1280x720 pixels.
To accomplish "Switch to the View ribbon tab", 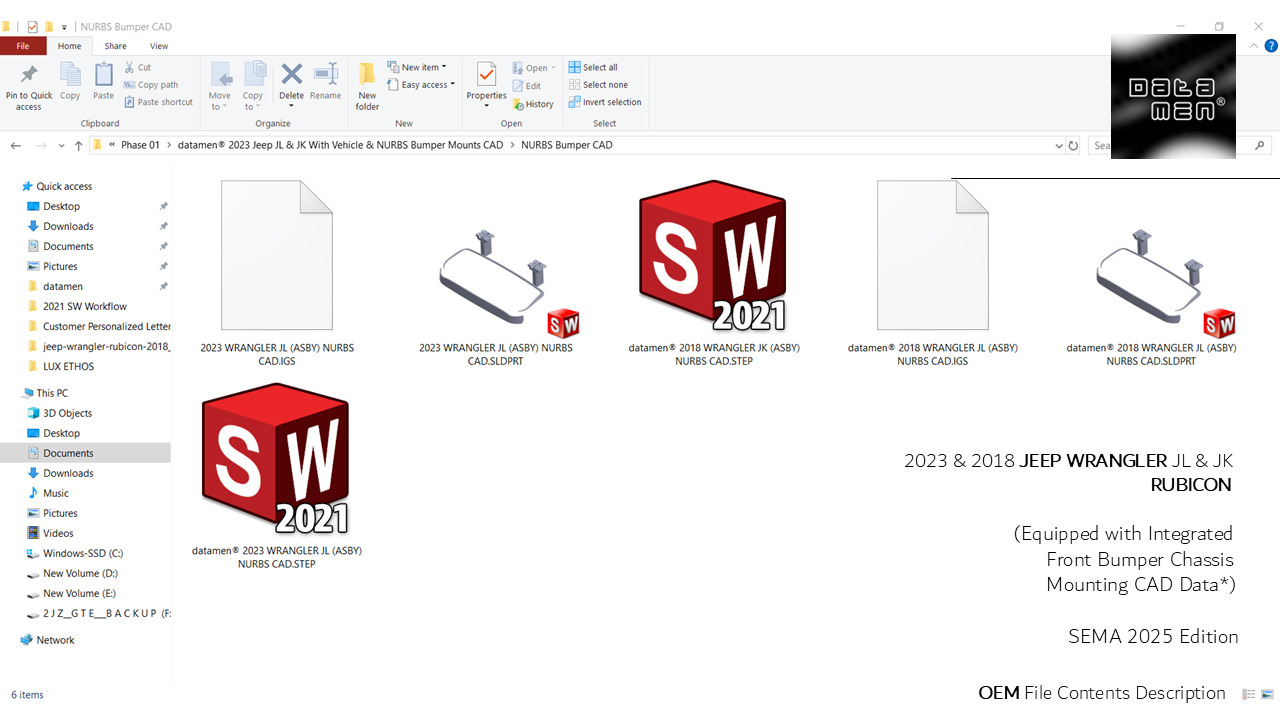I will point(159,46).
